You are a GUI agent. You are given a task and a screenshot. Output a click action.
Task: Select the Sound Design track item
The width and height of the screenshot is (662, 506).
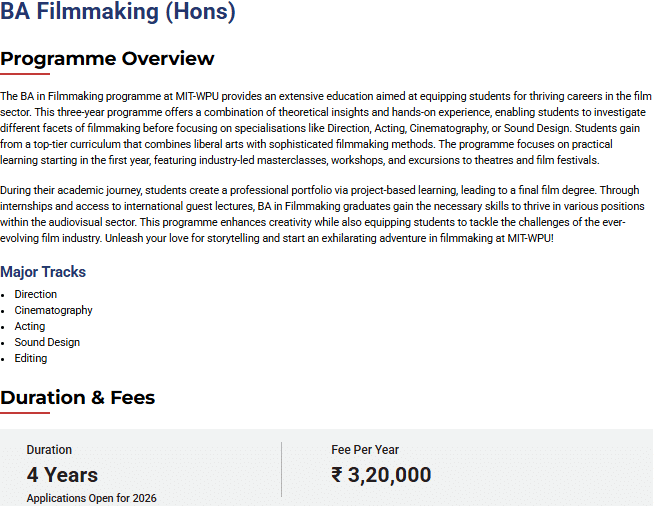click(47, 342)
